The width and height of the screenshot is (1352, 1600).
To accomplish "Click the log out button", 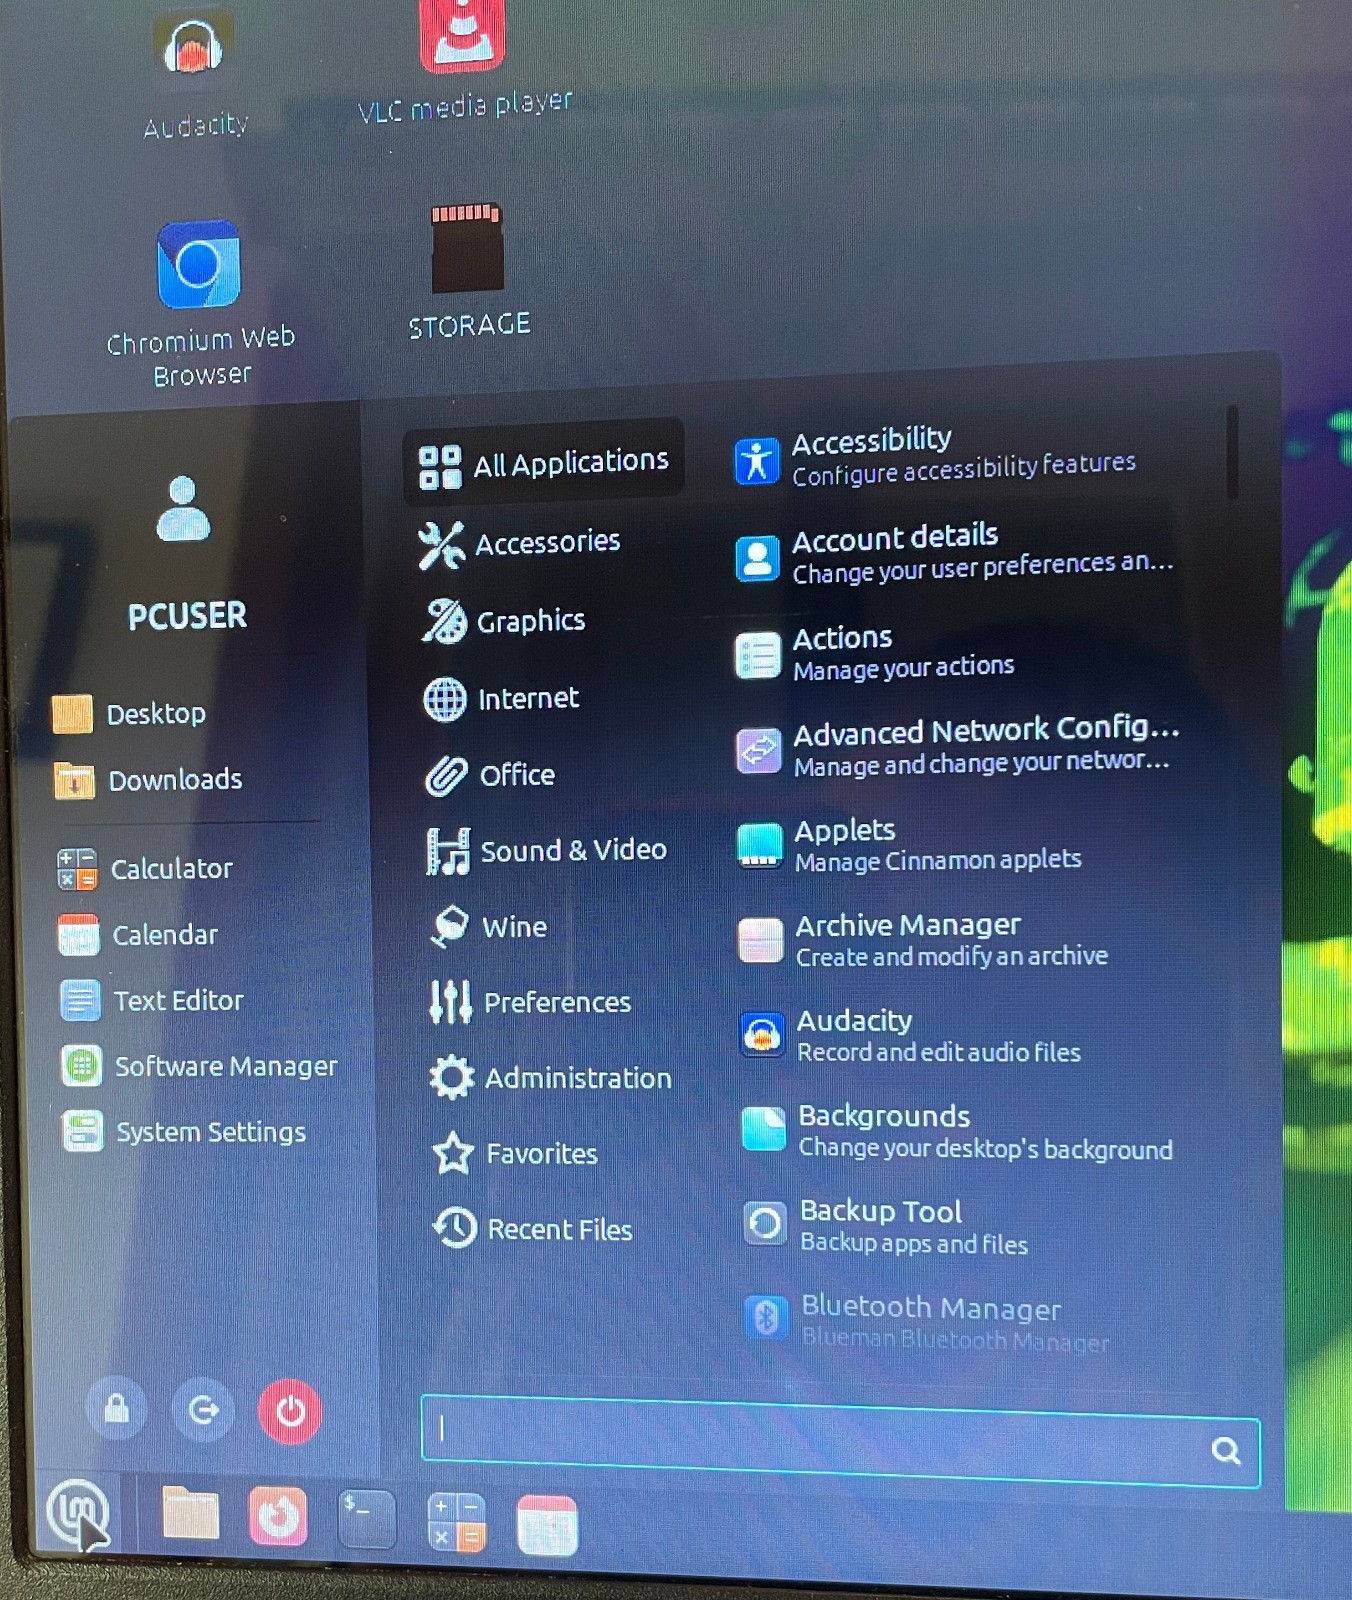I will (203, 1410).
